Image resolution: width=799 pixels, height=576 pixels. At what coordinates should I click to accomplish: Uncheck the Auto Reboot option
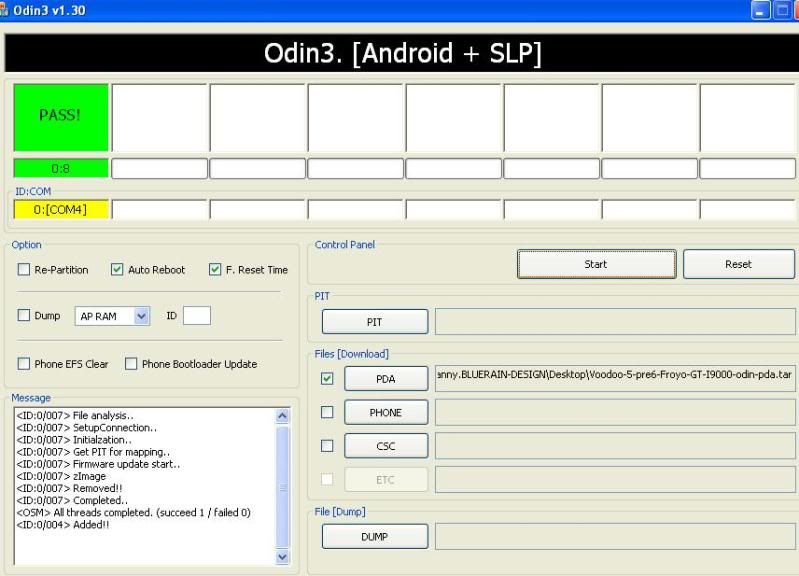(117, 269)
